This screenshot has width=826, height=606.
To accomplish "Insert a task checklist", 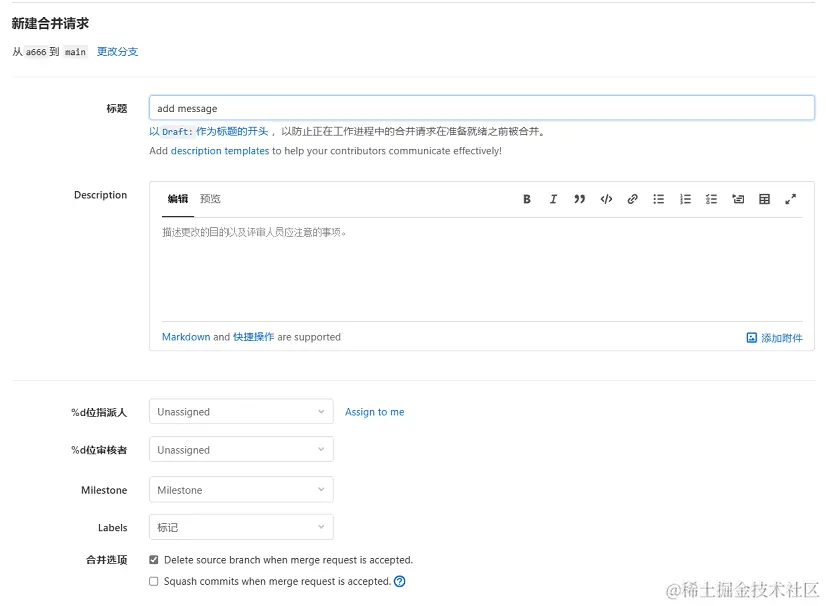I will [712, 199].
